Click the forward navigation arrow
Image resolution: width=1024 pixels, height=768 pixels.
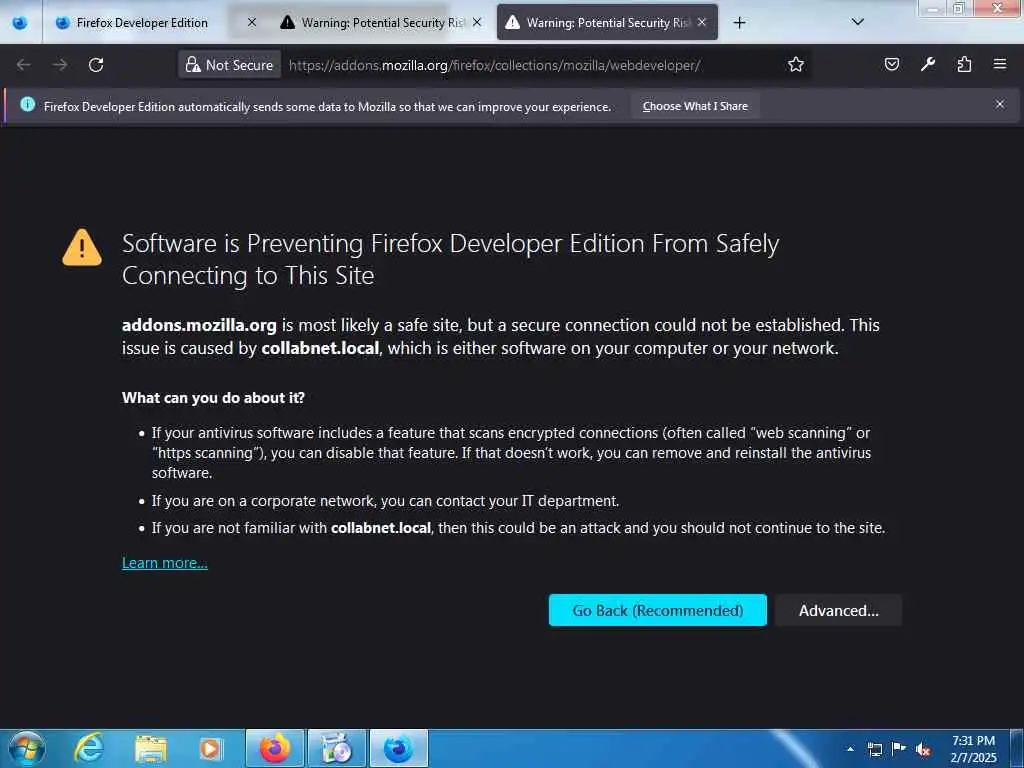point(60,65)
